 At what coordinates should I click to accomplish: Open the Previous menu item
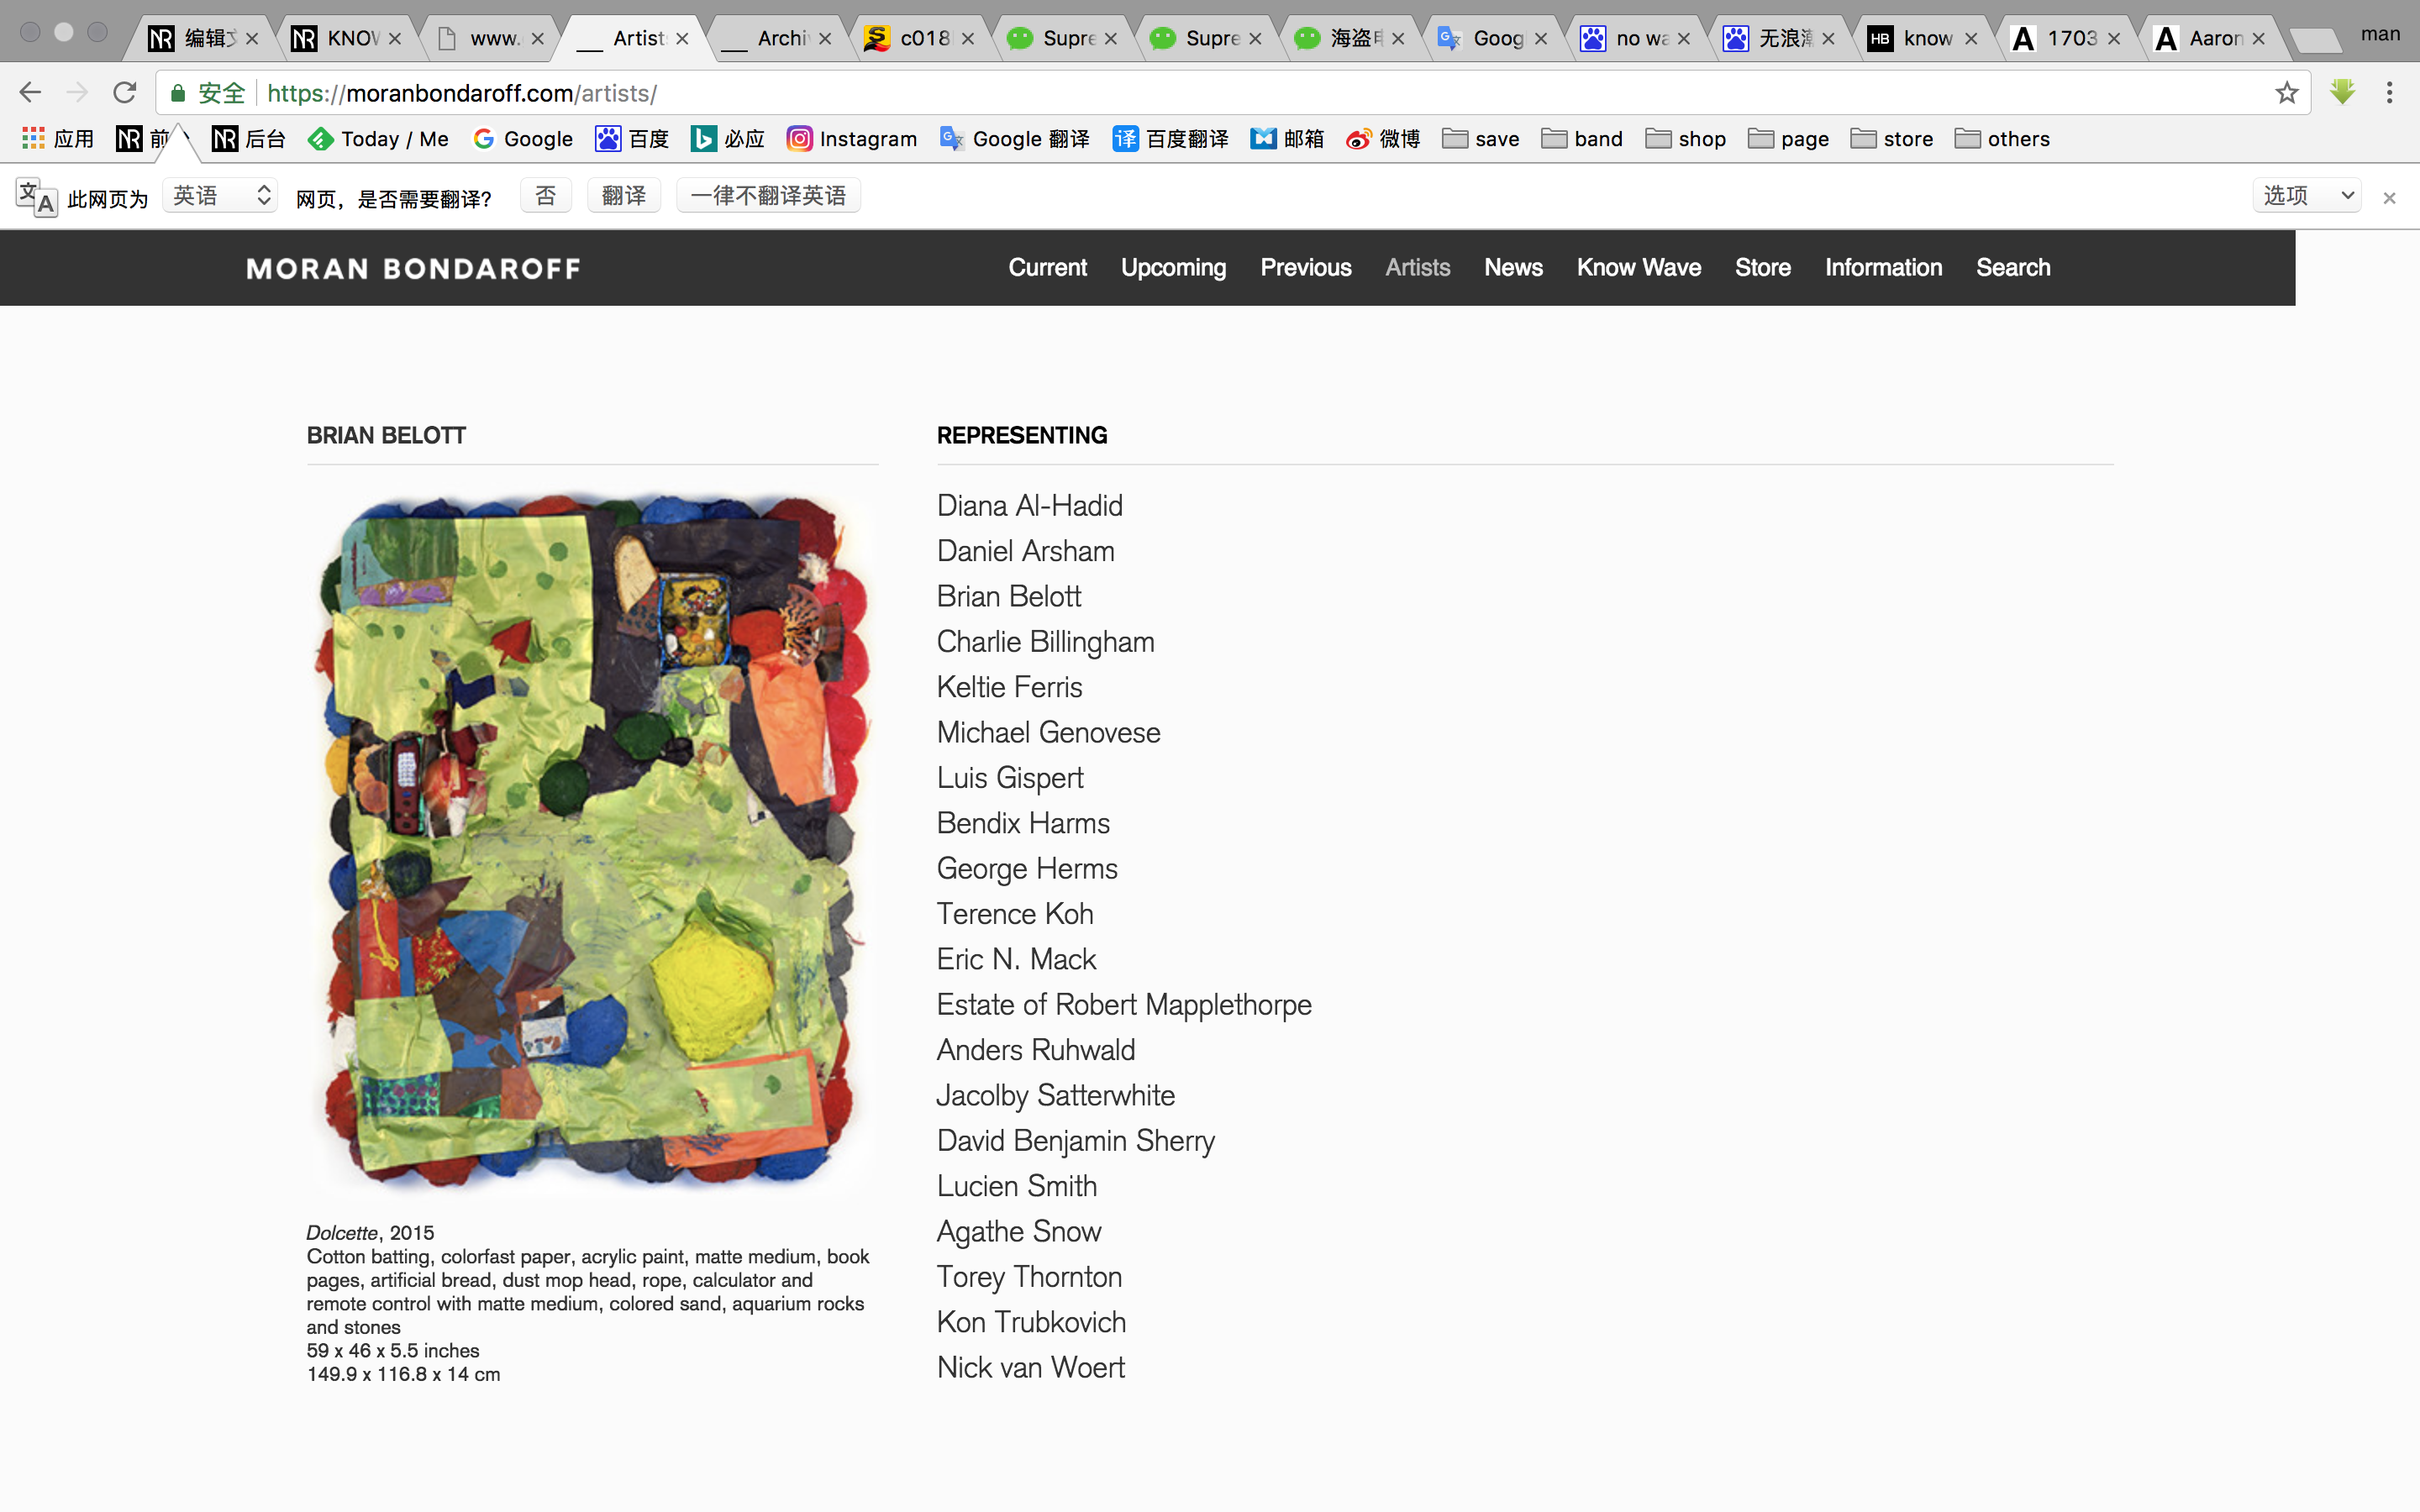click(x=1305, y=267)
